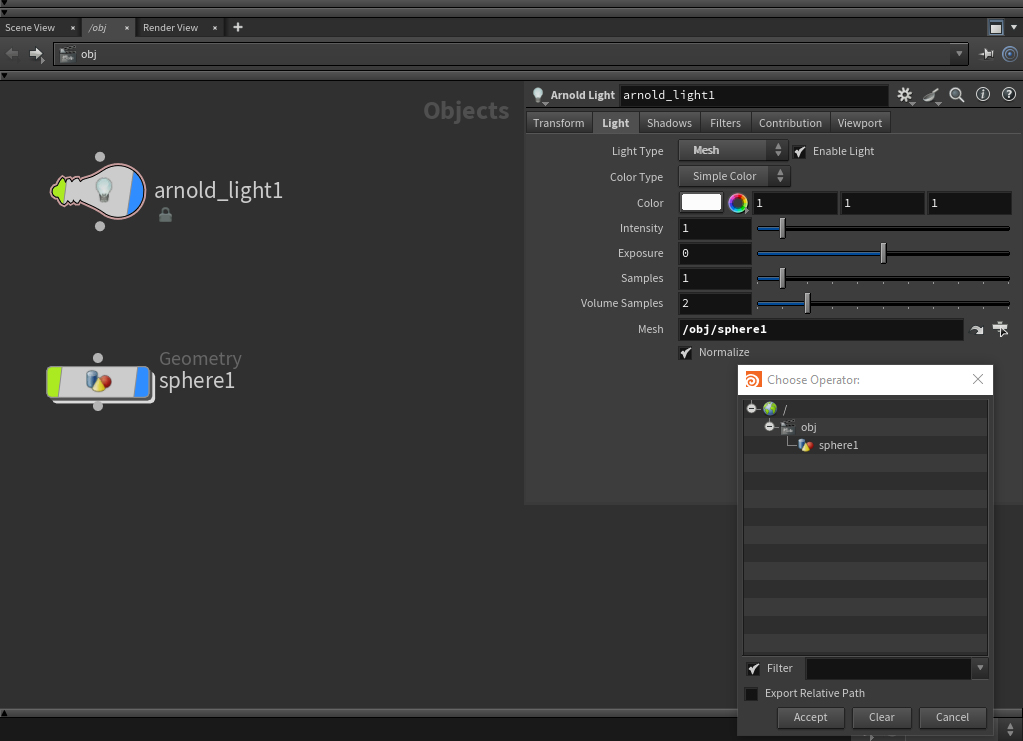Open the network path dropdown arrow
Image resolution: width=1023 pixels, height=741 pixels.
(959, 53)
